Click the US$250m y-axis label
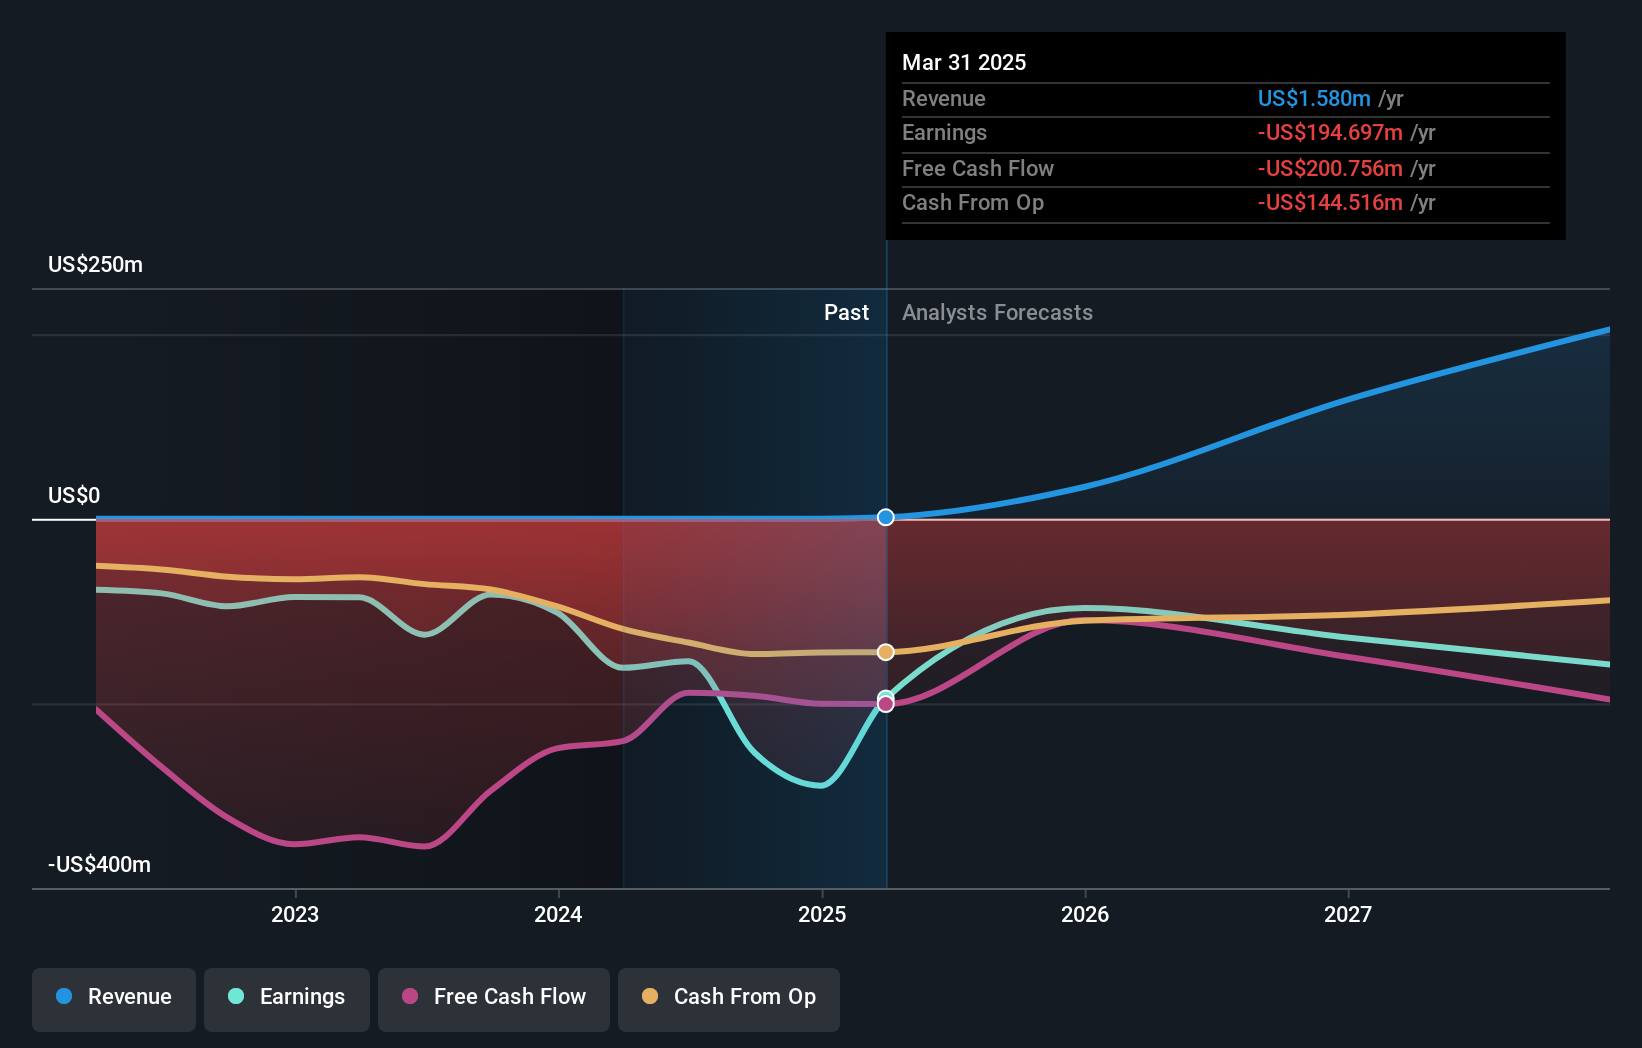Screen dimensions: 1642x1048 tap(96, 264)
